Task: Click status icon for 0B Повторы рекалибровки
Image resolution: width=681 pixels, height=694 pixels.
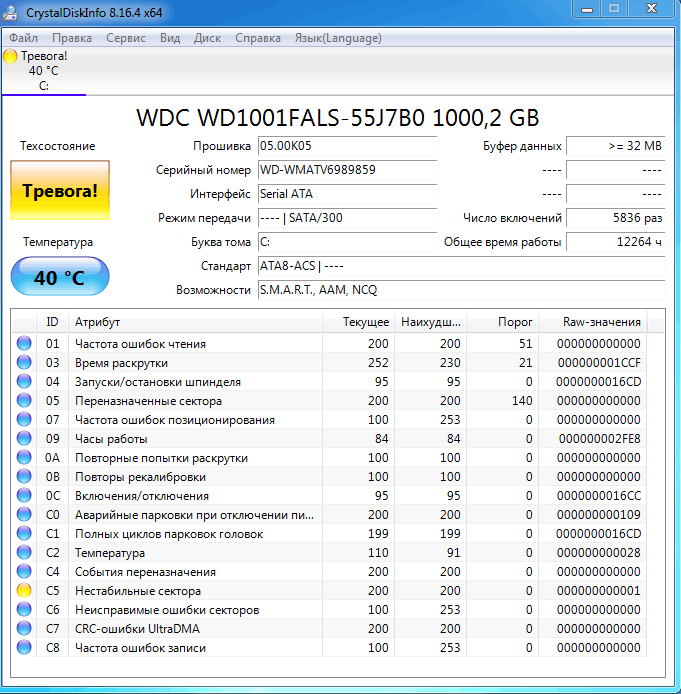Action: point(24,477)
